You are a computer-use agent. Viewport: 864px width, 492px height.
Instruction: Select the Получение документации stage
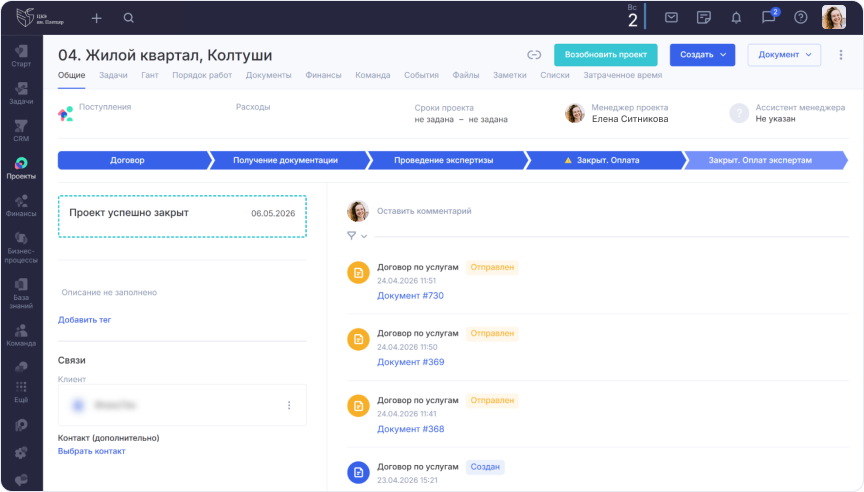289,160
